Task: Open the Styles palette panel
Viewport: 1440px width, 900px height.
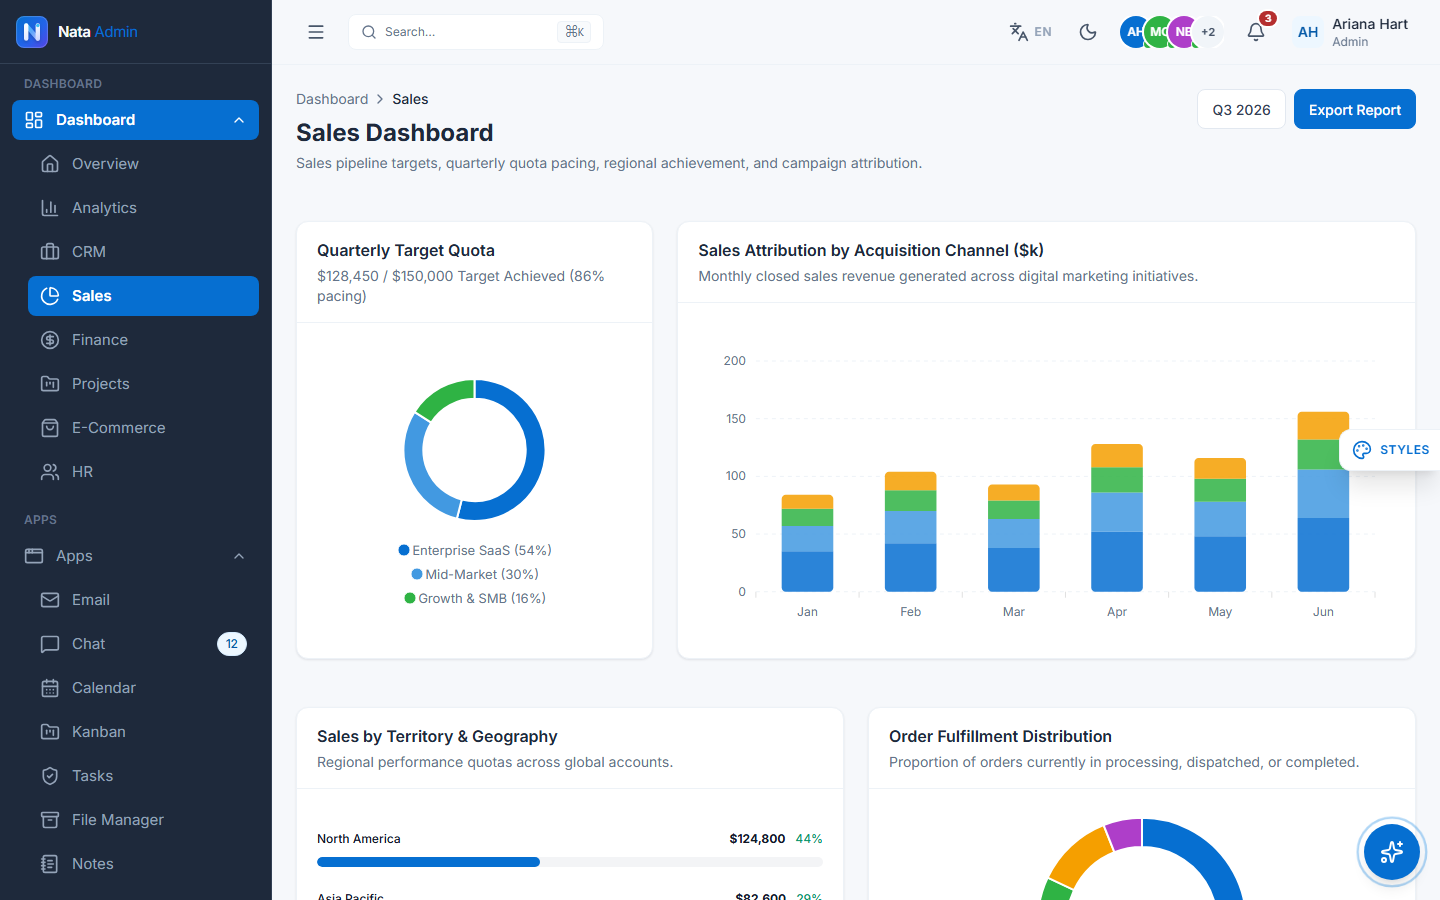Action: point(1390,450)
